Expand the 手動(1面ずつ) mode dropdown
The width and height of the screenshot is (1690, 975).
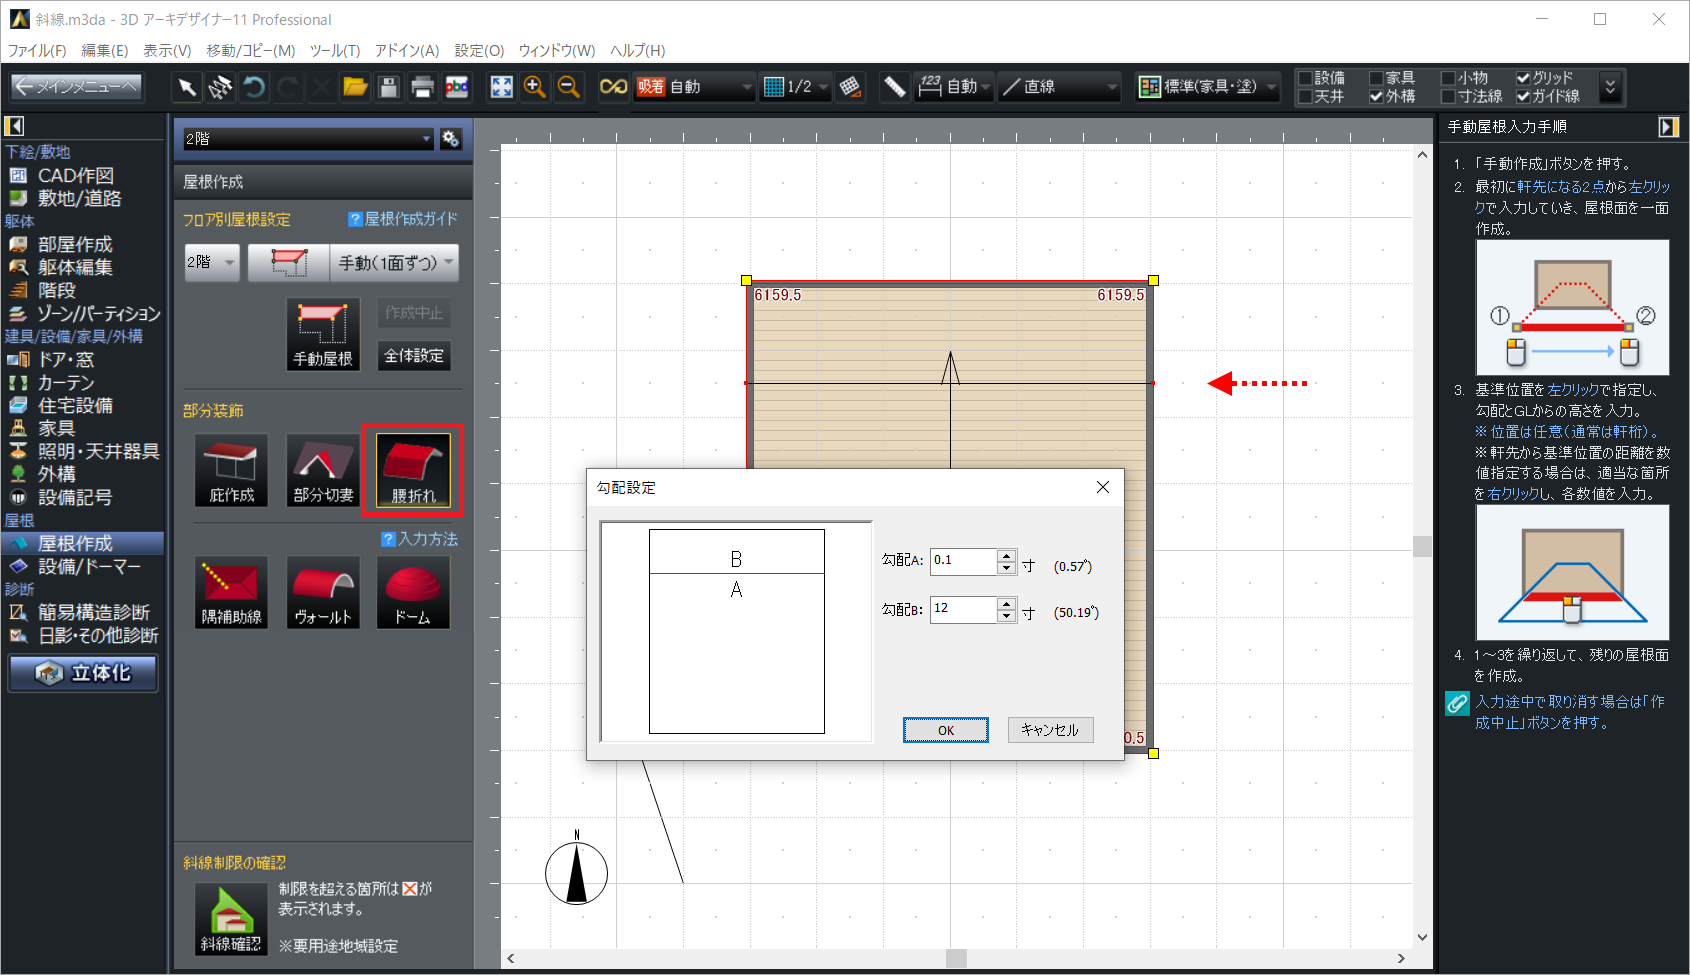(394, 263)
